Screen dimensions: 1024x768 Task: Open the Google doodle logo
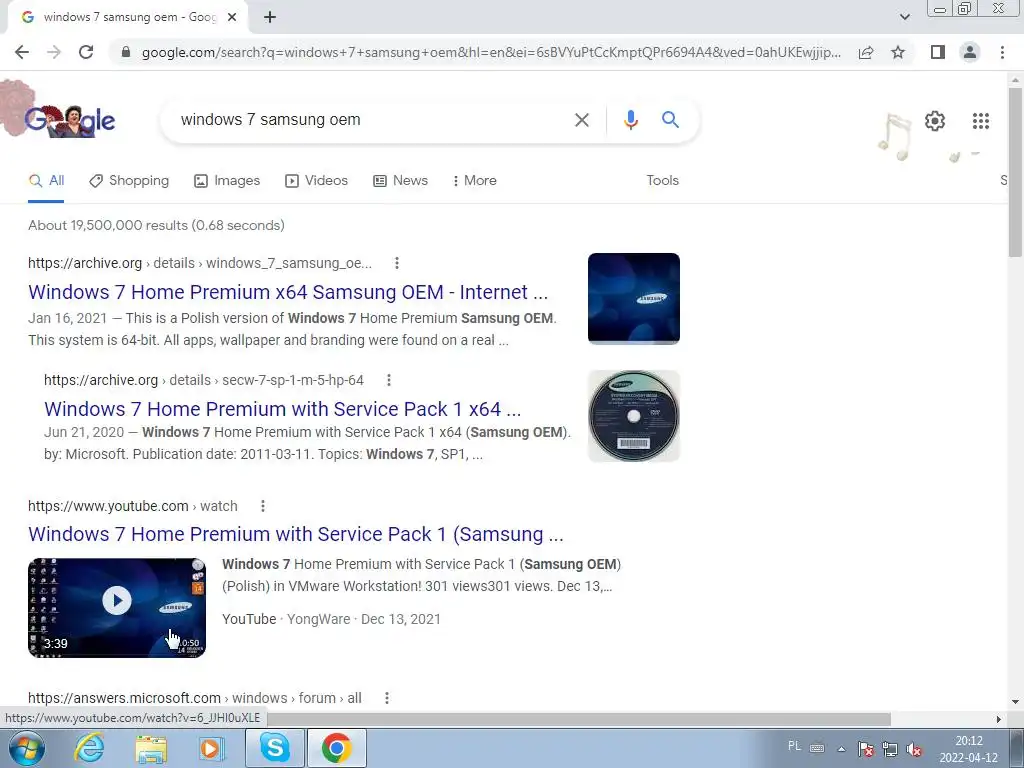click(x=69, y=120)
